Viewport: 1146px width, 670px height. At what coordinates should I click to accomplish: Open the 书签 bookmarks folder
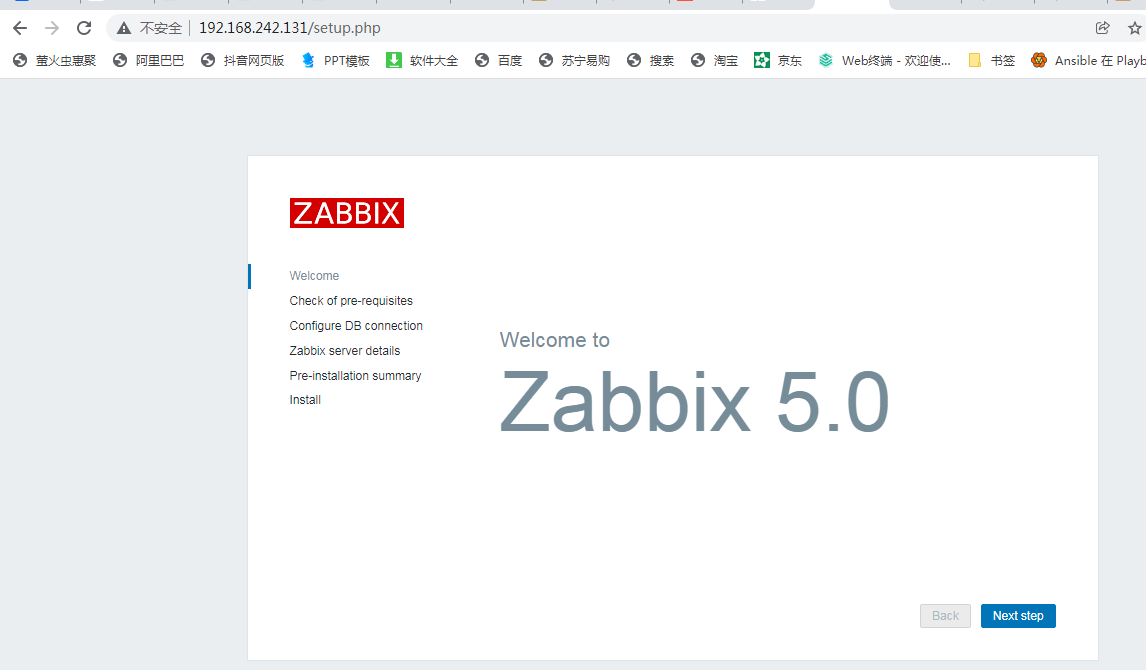(991, 61)
